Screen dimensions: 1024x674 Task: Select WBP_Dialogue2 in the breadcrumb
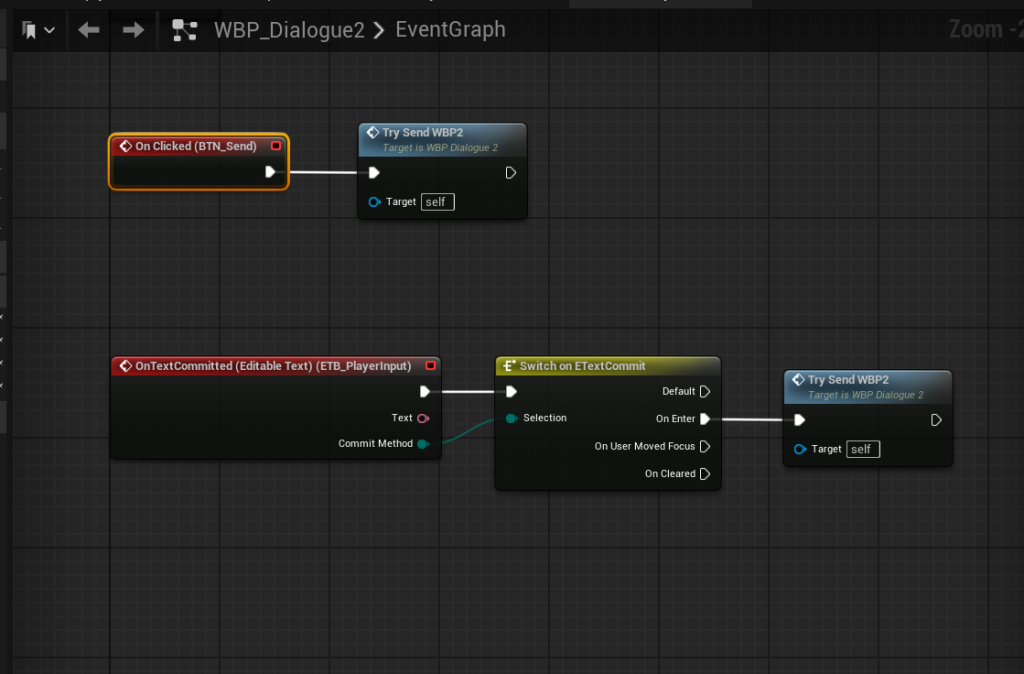(x=288, y=30)
